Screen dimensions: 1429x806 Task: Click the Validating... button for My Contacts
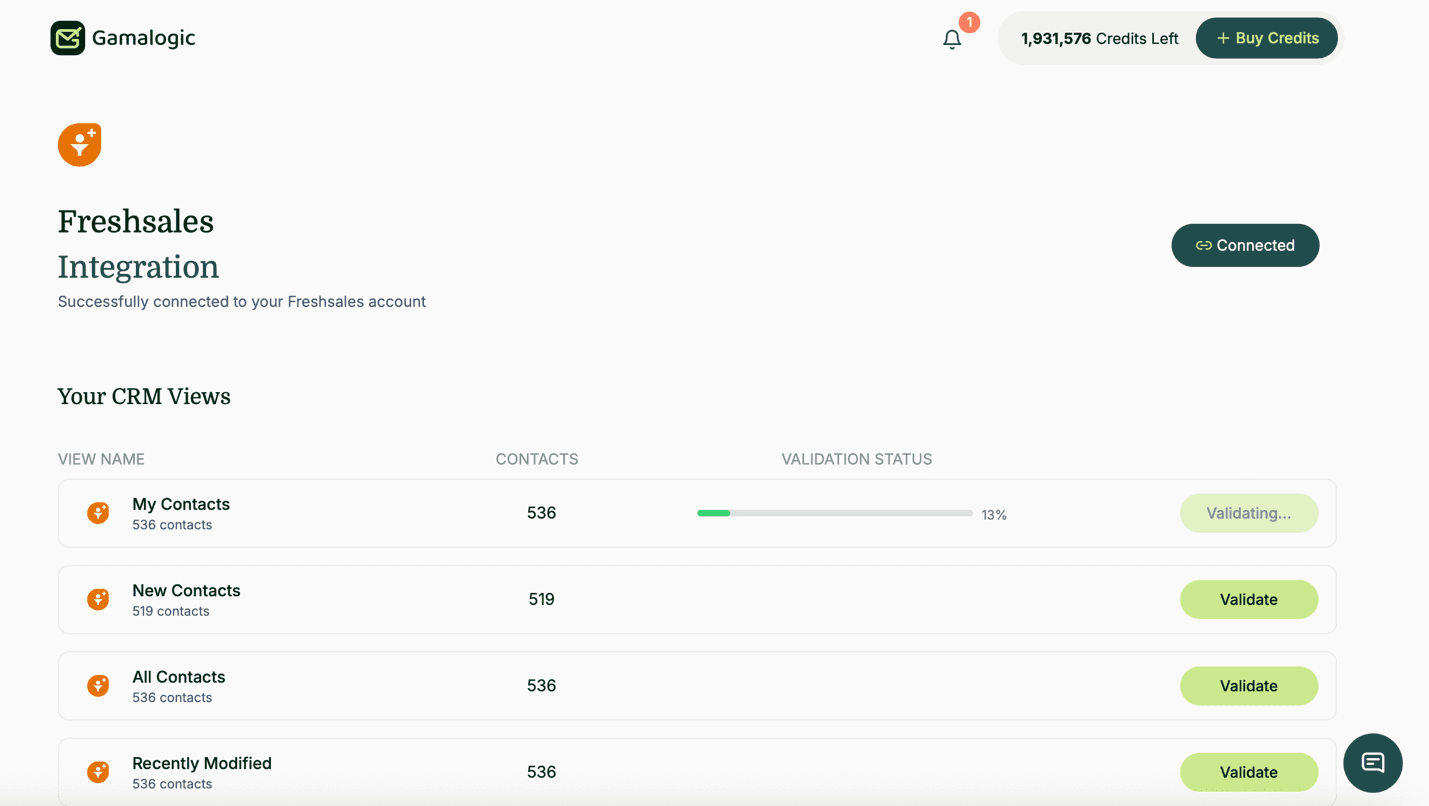coord(1249,513)
